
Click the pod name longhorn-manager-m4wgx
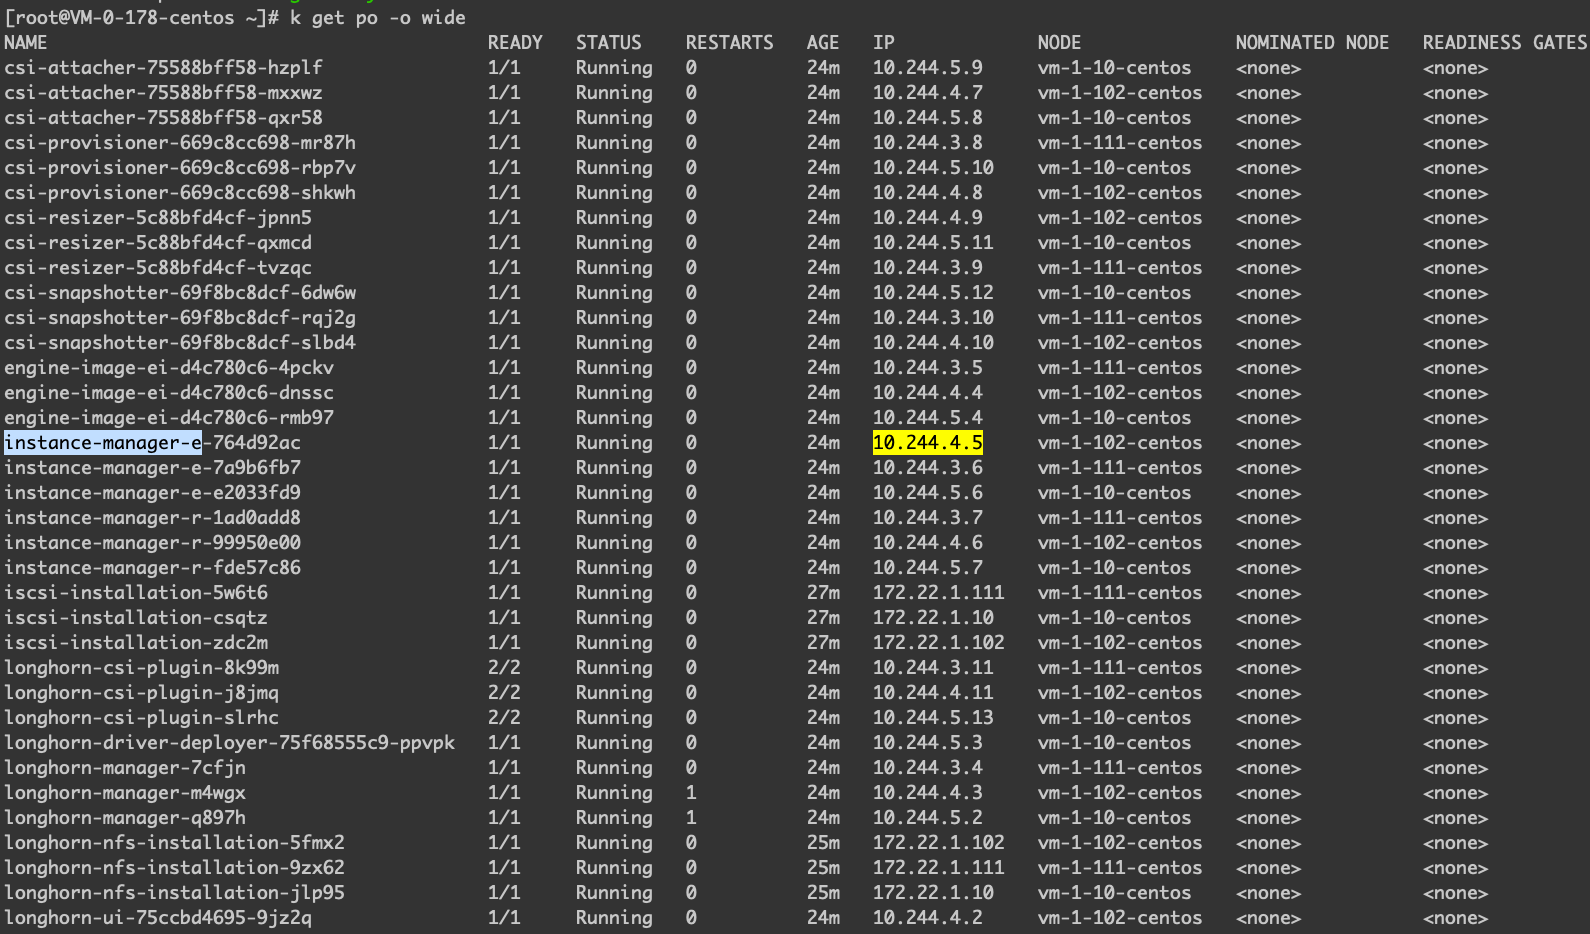(x=125, y=793)
